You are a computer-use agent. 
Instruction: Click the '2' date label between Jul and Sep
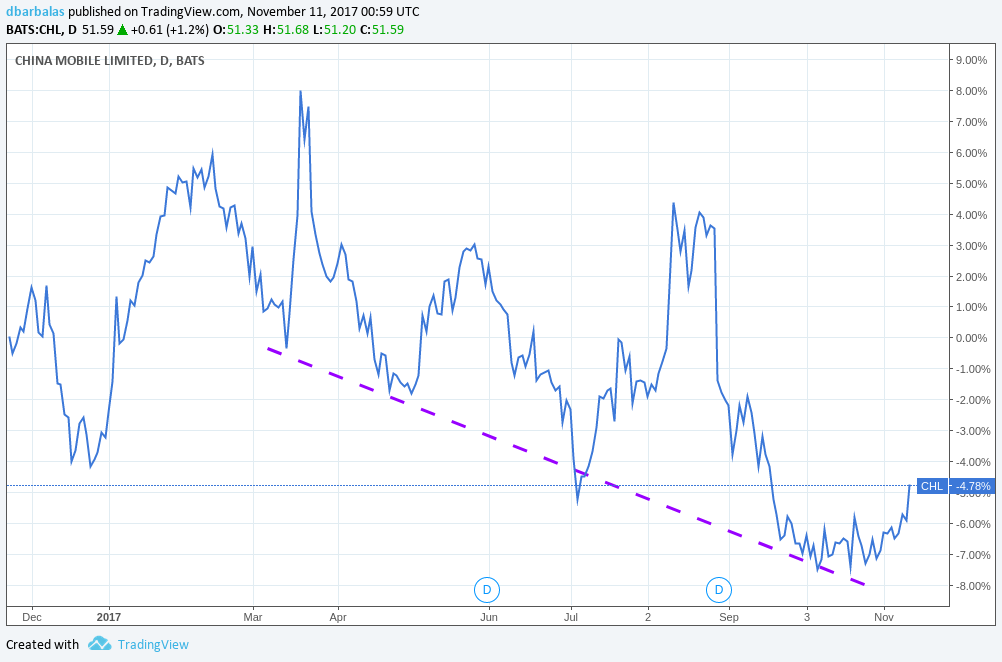[648, 617]
